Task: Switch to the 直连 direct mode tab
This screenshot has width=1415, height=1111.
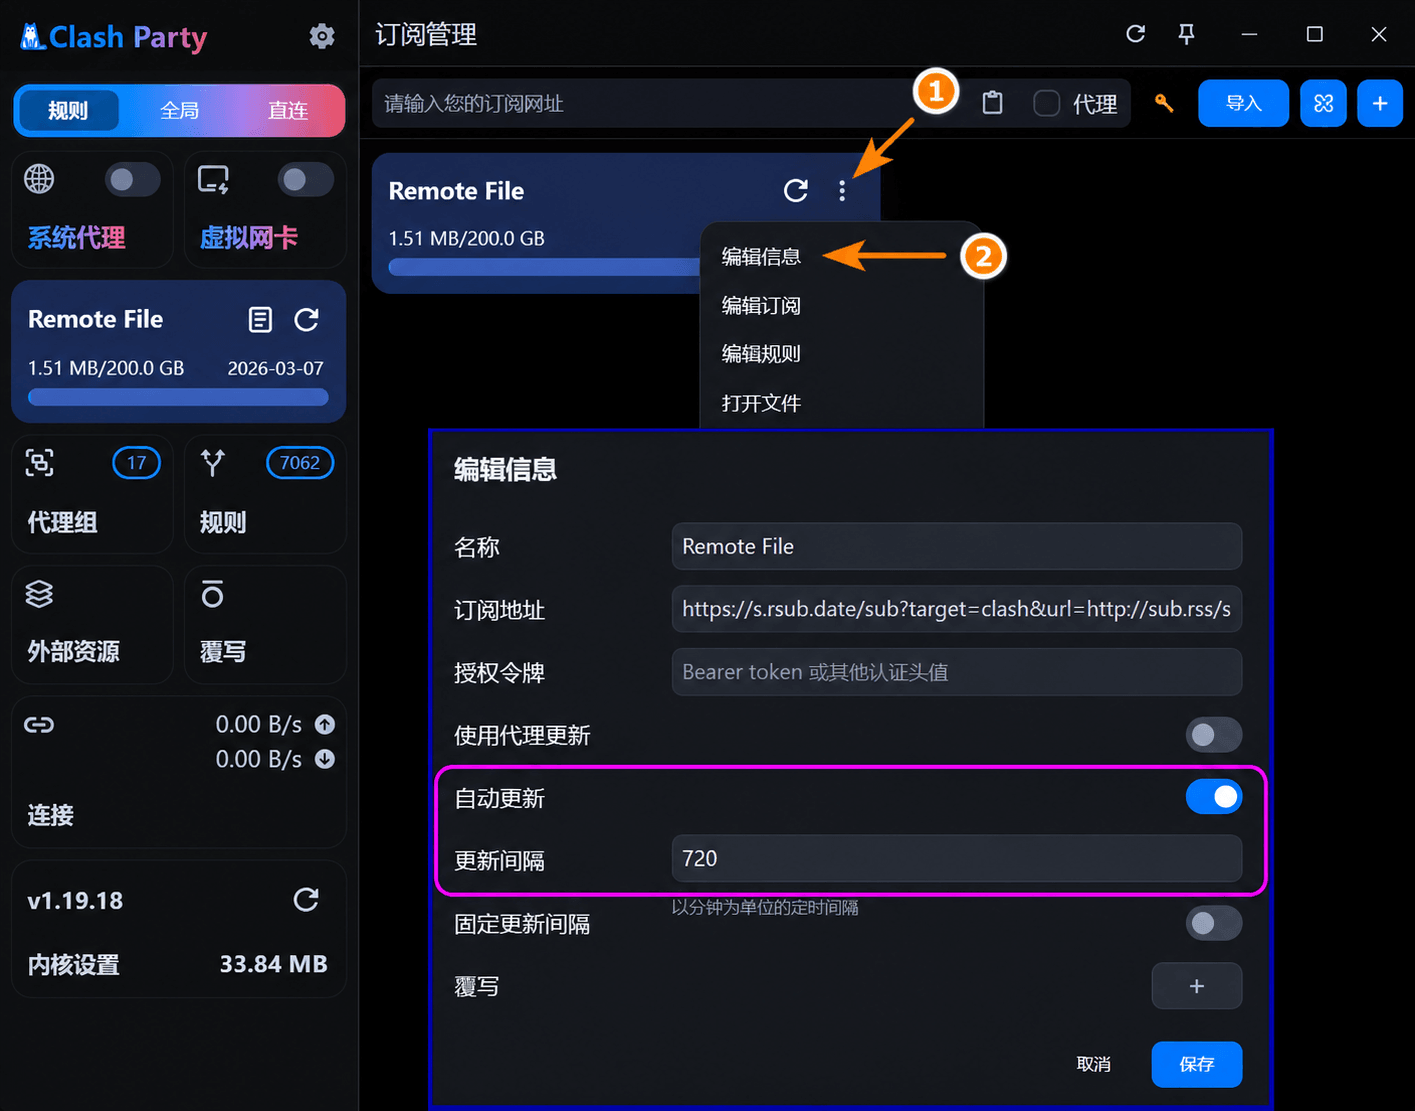Action: [x=288, y=110]
